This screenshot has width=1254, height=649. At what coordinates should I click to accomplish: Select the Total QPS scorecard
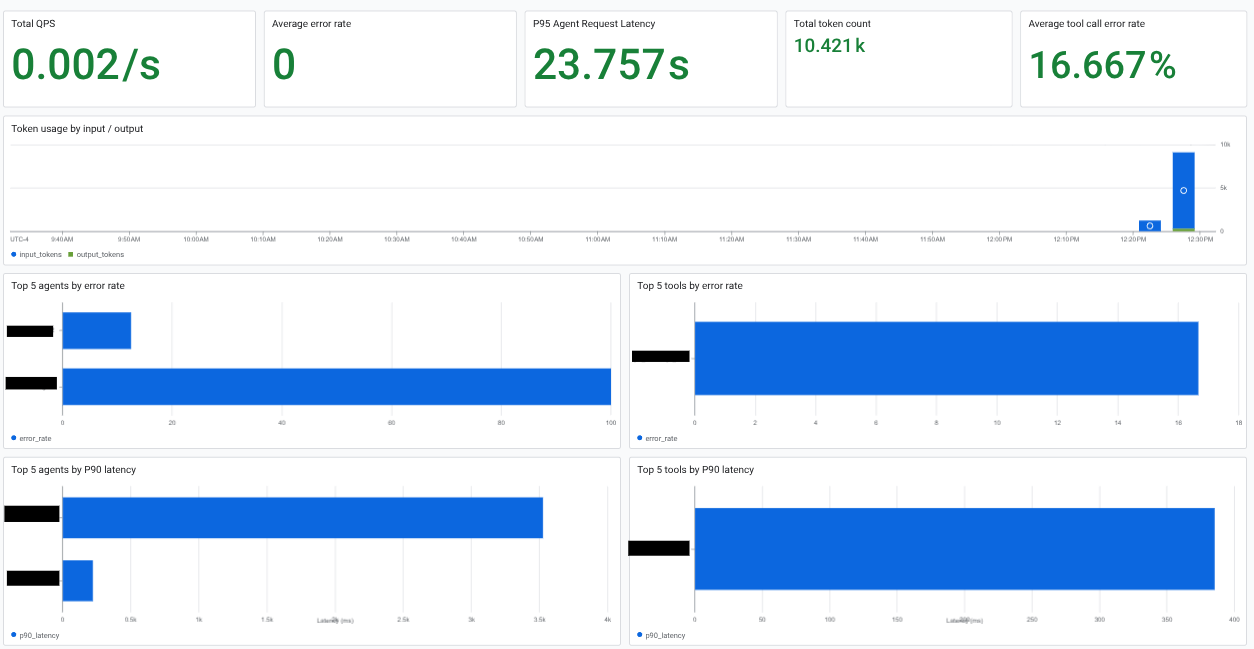[130, 58]
